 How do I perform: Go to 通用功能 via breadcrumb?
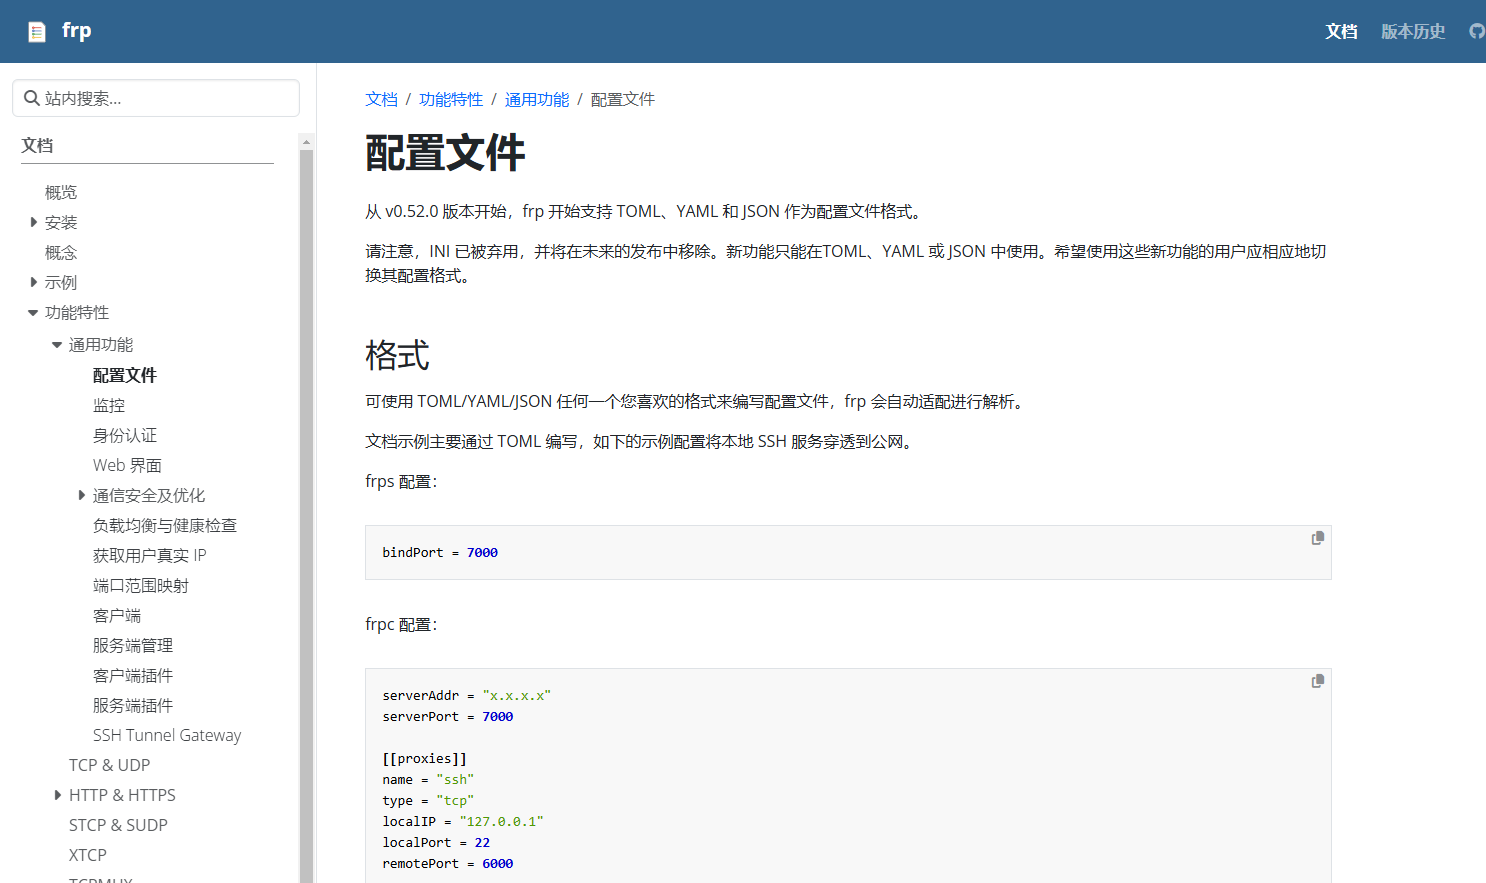[x=536, y=99]
